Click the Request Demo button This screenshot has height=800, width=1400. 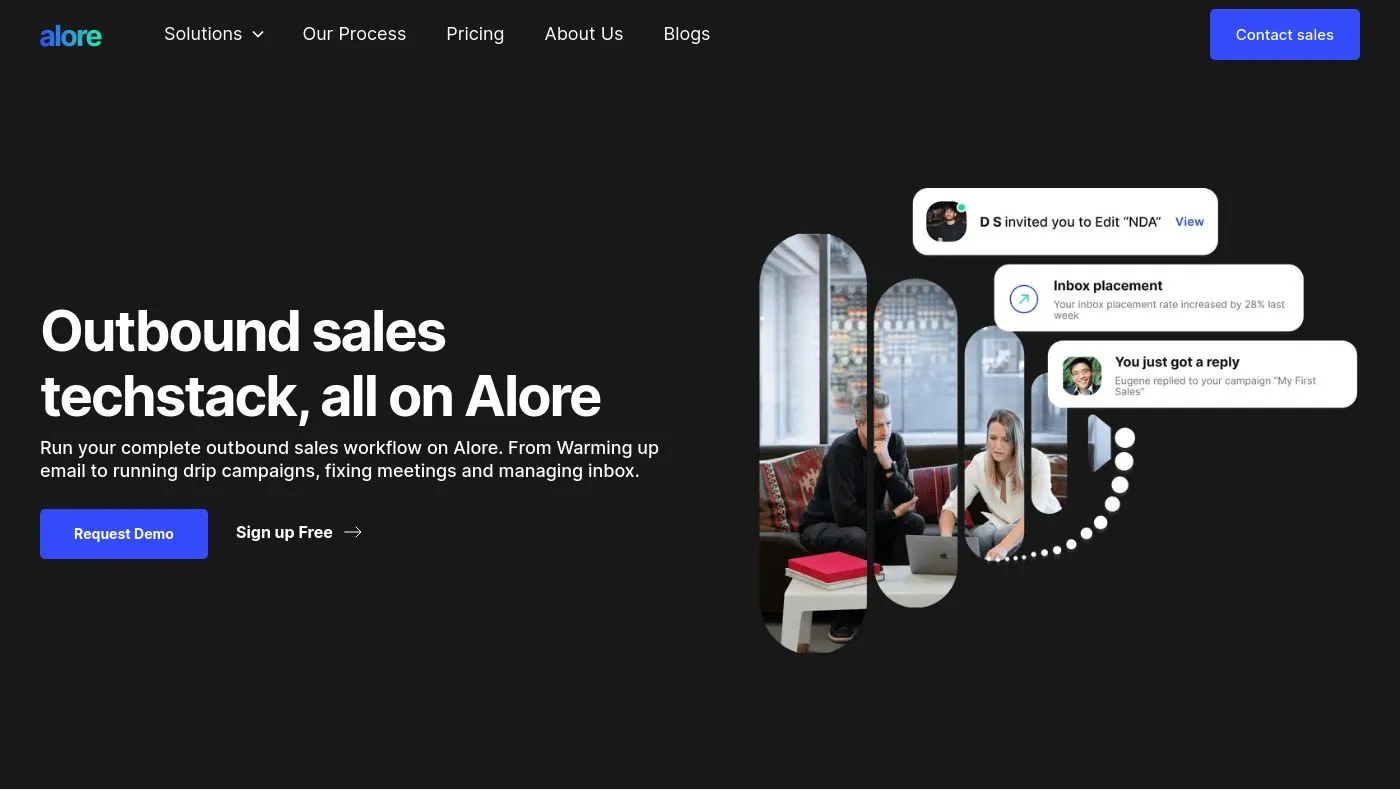[x=124, y=534]
